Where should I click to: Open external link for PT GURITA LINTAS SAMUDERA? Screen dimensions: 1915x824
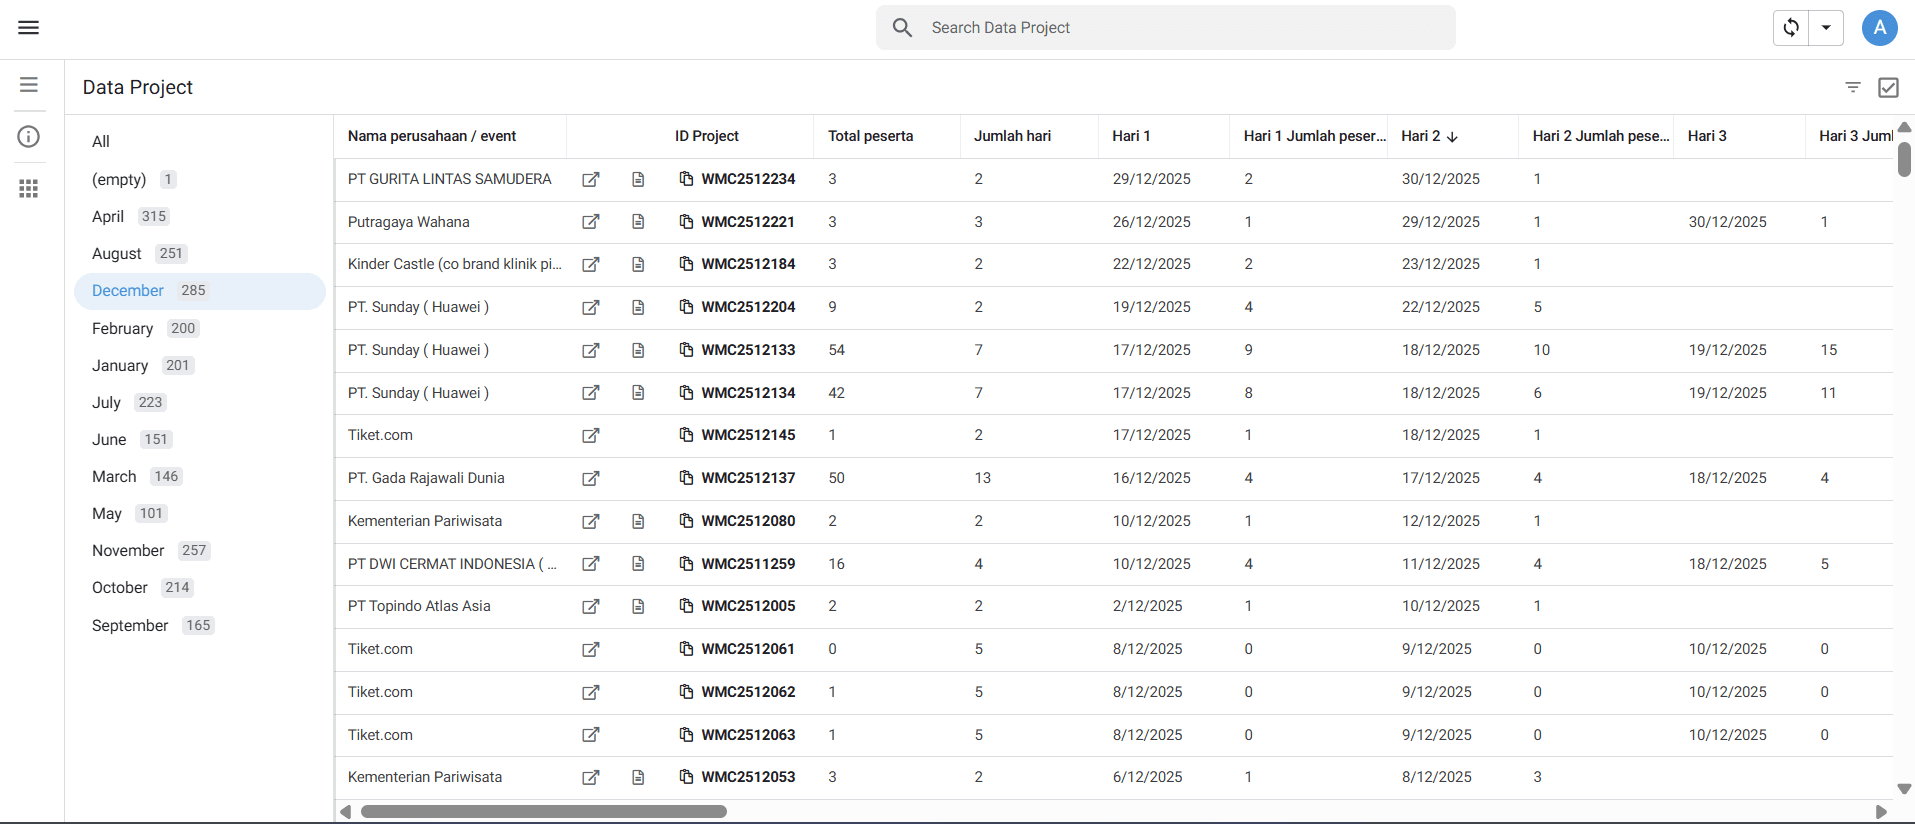point(591,179)
